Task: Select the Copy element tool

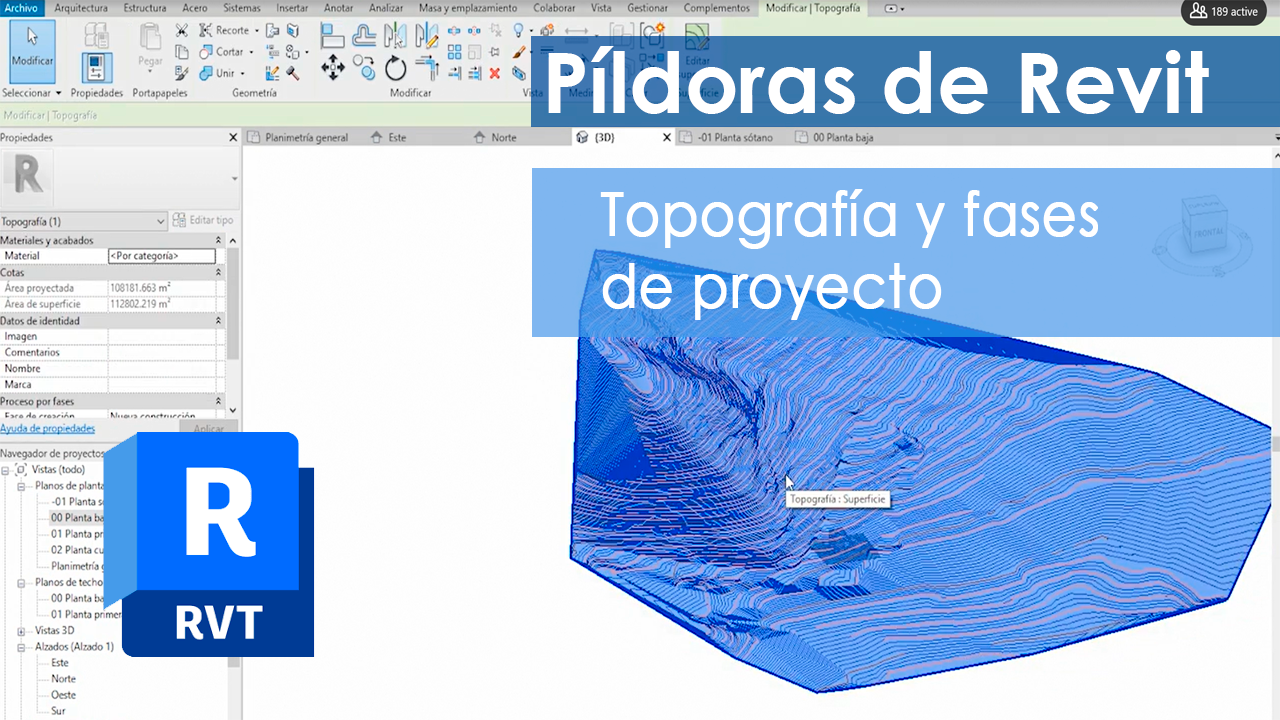Action: click(365, 68)
